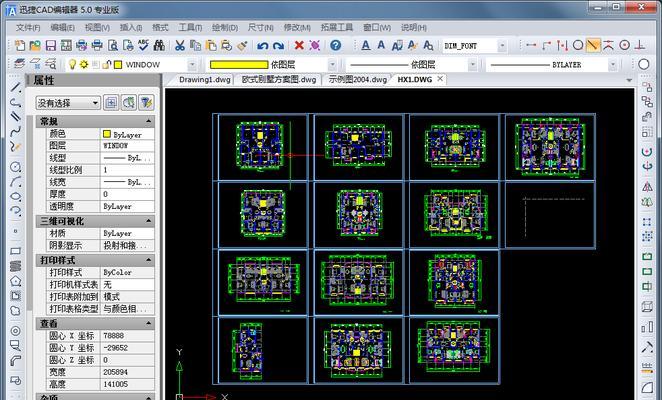Switch to the Drawing1.dwg tab
This screenshot has width=662, height=400.
click(x=204, y=79)
